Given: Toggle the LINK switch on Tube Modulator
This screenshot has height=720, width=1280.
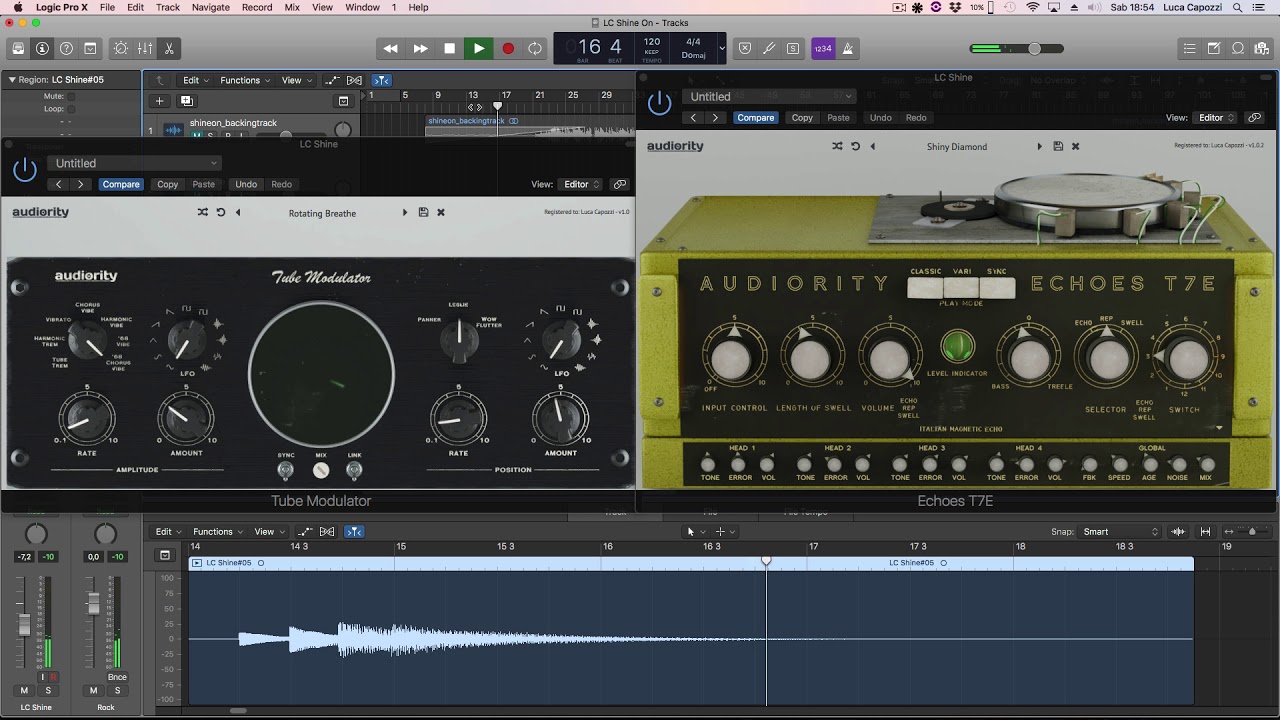Looking at the screenshot, I should coord(354,469).
